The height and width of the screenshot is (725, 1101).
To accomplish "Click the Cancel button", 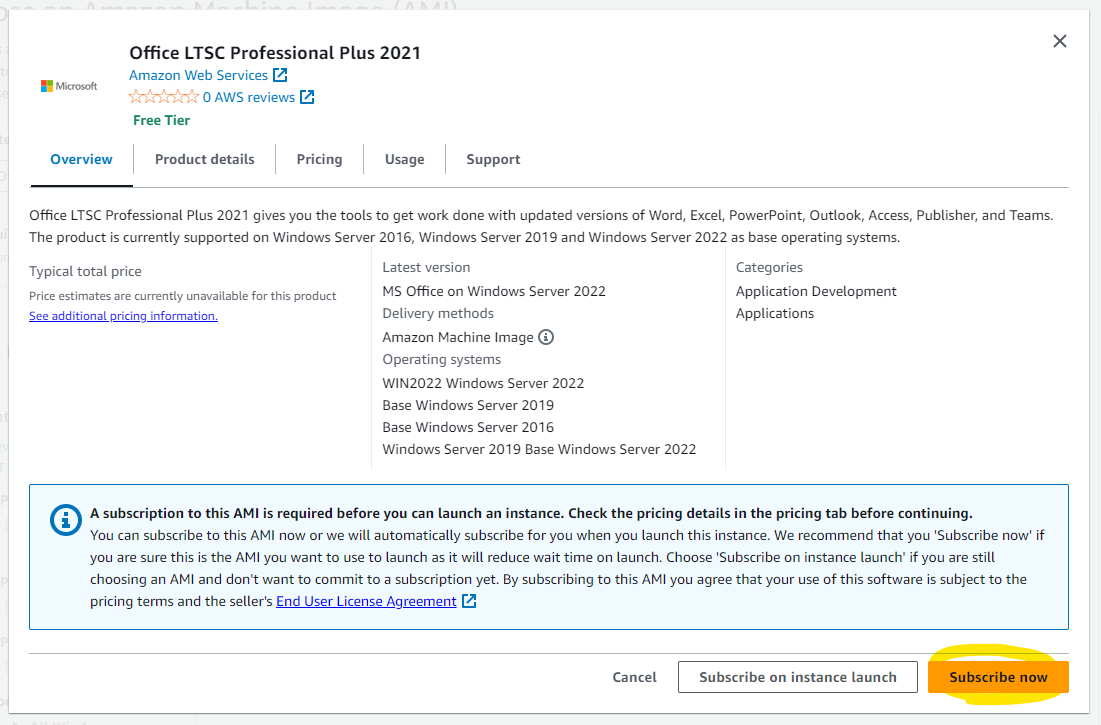I will point(634,677).
